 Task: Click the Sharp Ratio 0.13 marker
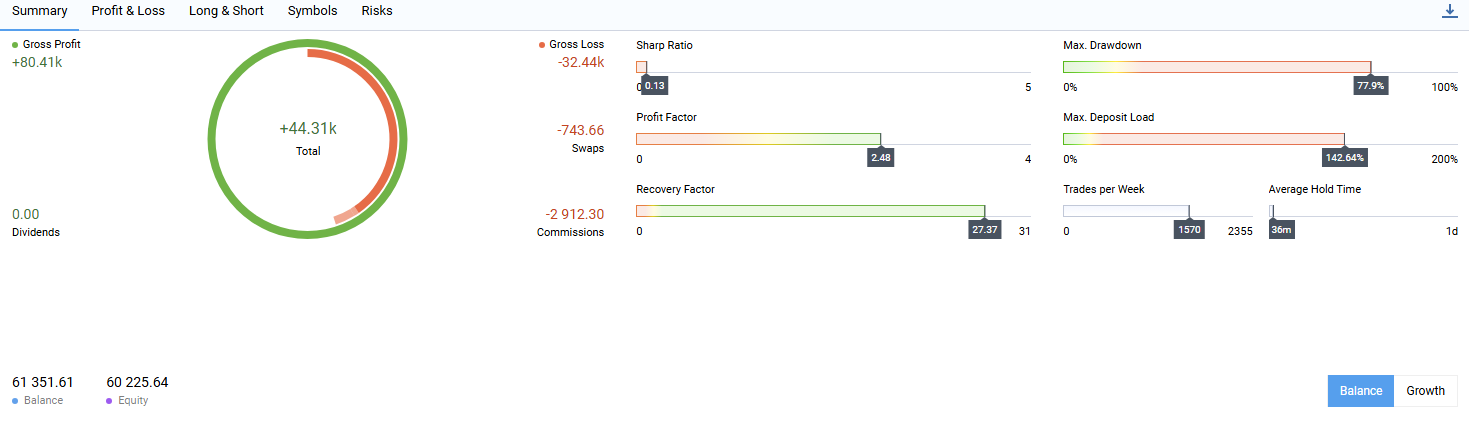655,86
